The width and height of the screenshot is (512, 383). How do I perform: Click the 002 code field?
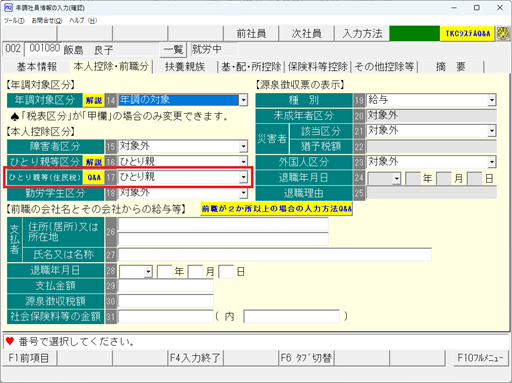13,49
